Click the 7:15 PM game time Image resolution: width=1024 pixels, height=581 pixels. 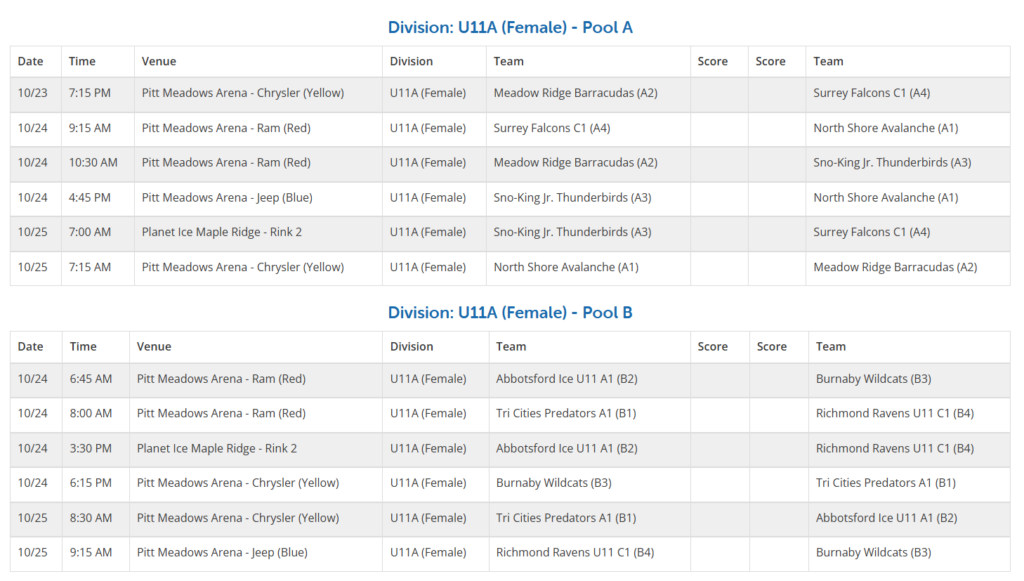tap(89, 93)
